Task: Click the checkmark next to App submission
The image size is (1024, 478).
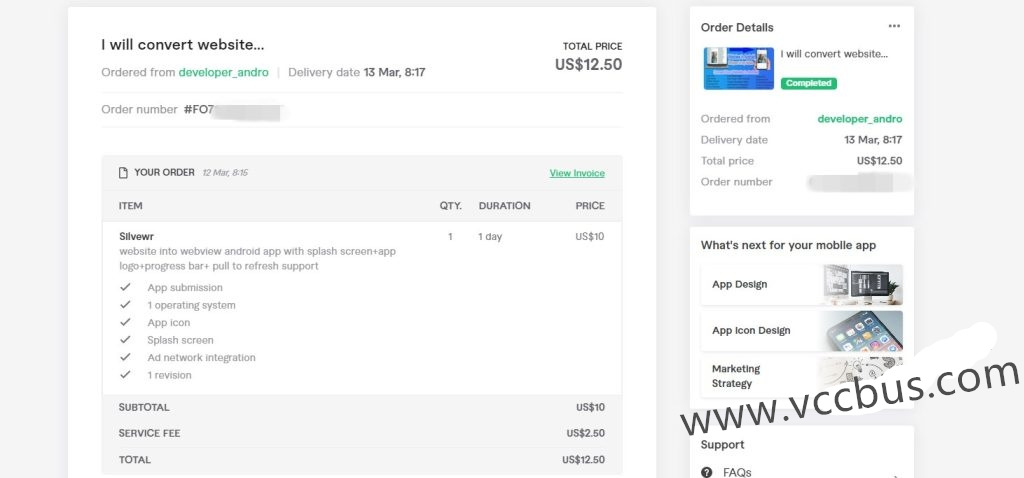Action: pyautogui.click(x=126, y=288)
